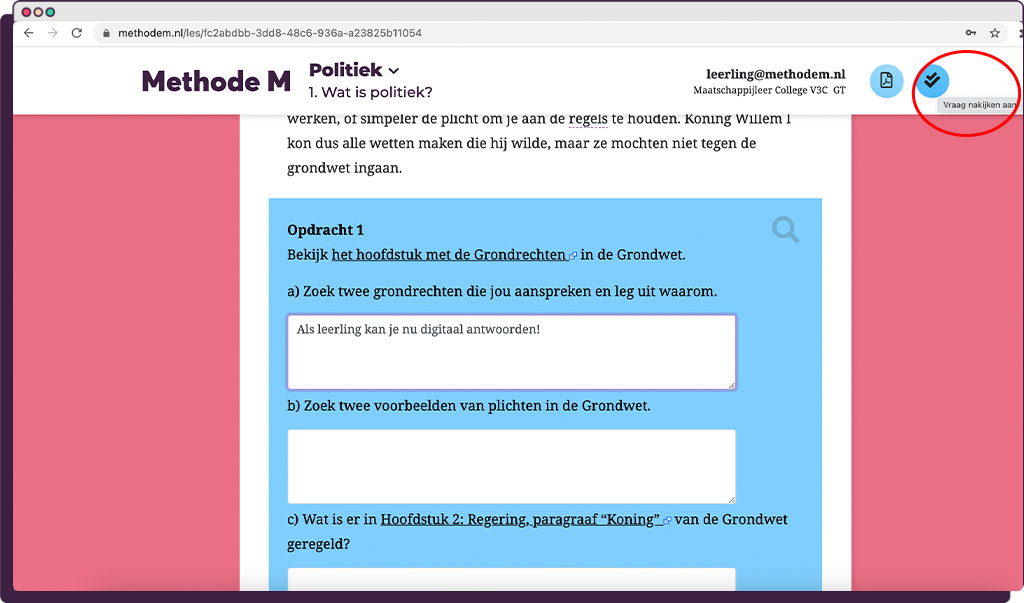Viewport: 1024px width, 603px height.
Task: Request grading with double-check icon
Action: [x=932, y=81]
